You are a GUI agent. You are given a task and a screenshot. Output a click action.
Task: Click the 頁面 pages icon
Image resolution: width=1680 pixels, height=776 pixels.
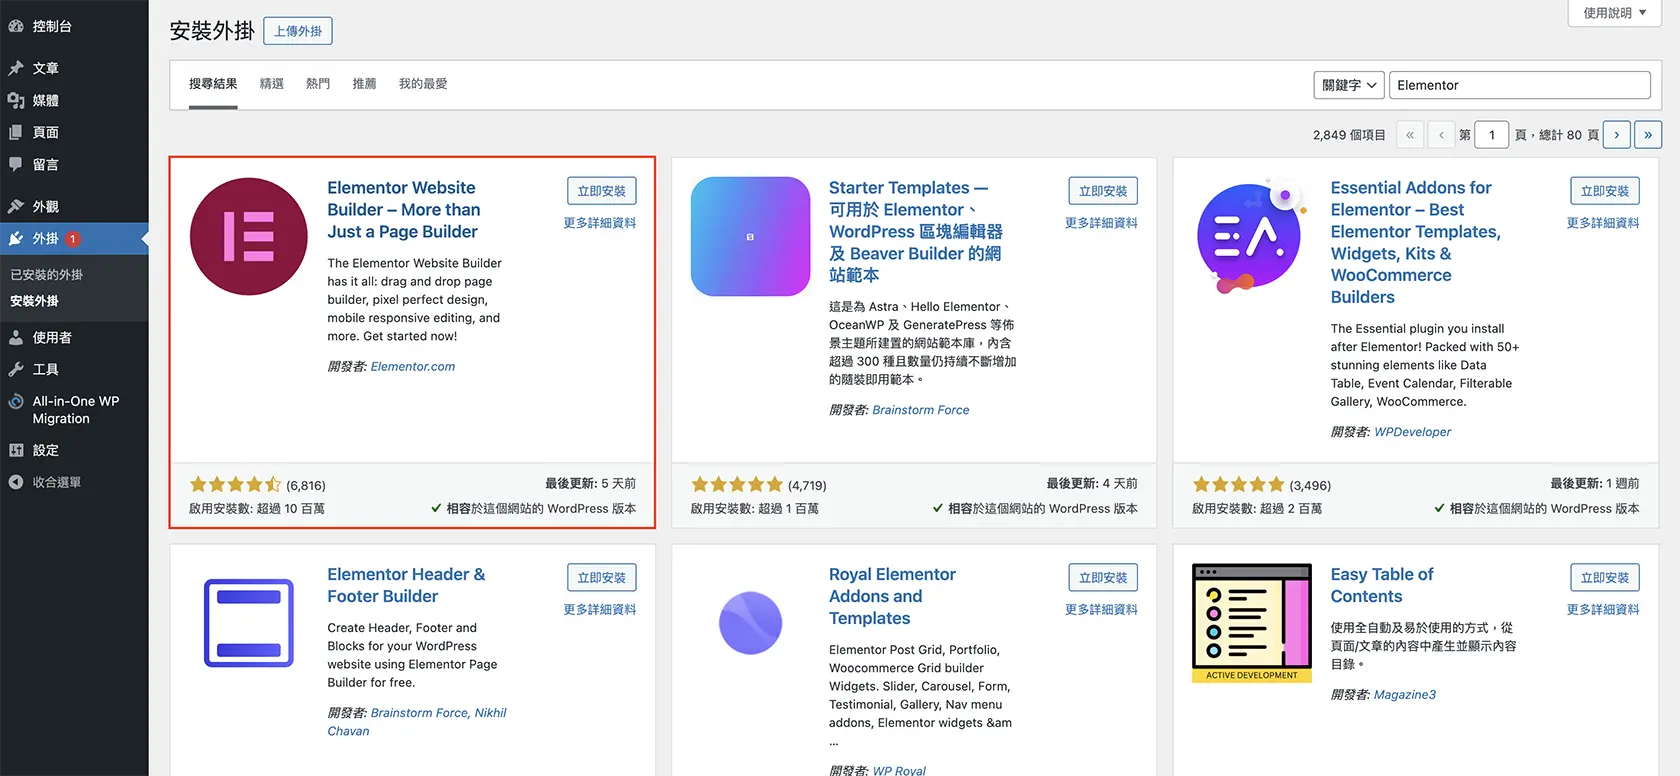click(16, 132)
